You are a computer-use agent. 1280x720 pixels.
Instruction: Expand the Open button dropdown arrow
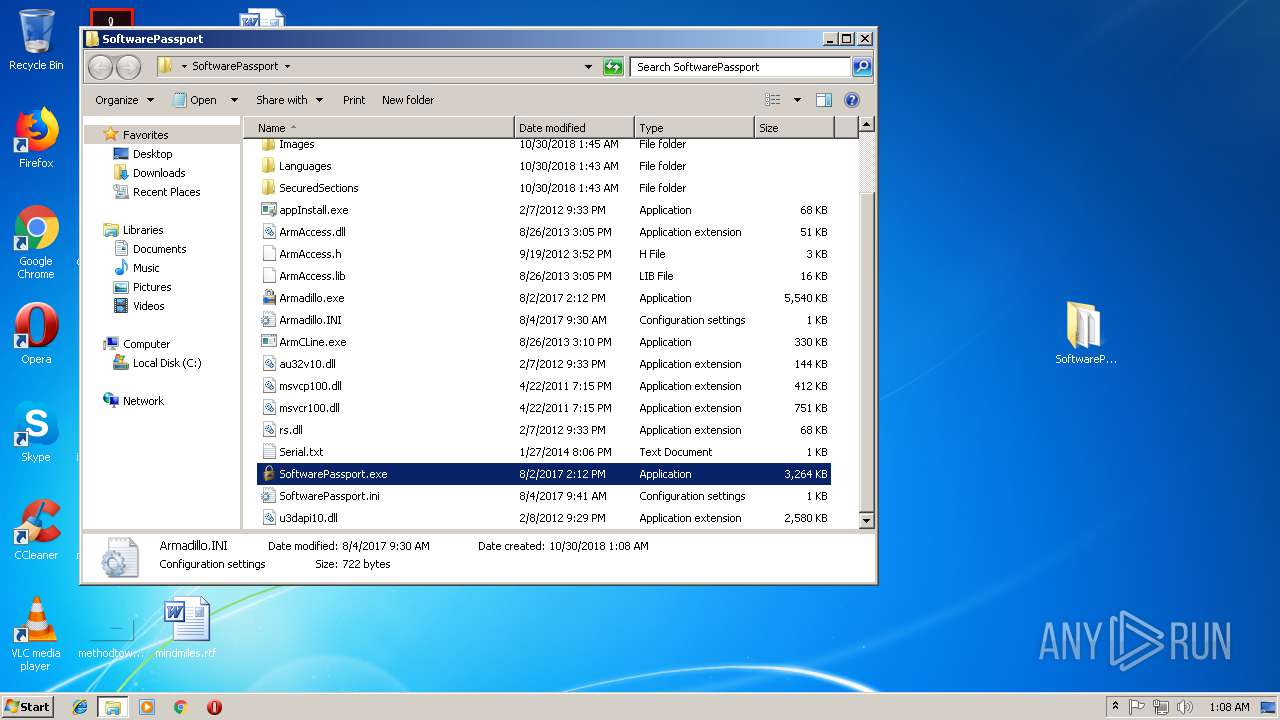click(234, 100)
